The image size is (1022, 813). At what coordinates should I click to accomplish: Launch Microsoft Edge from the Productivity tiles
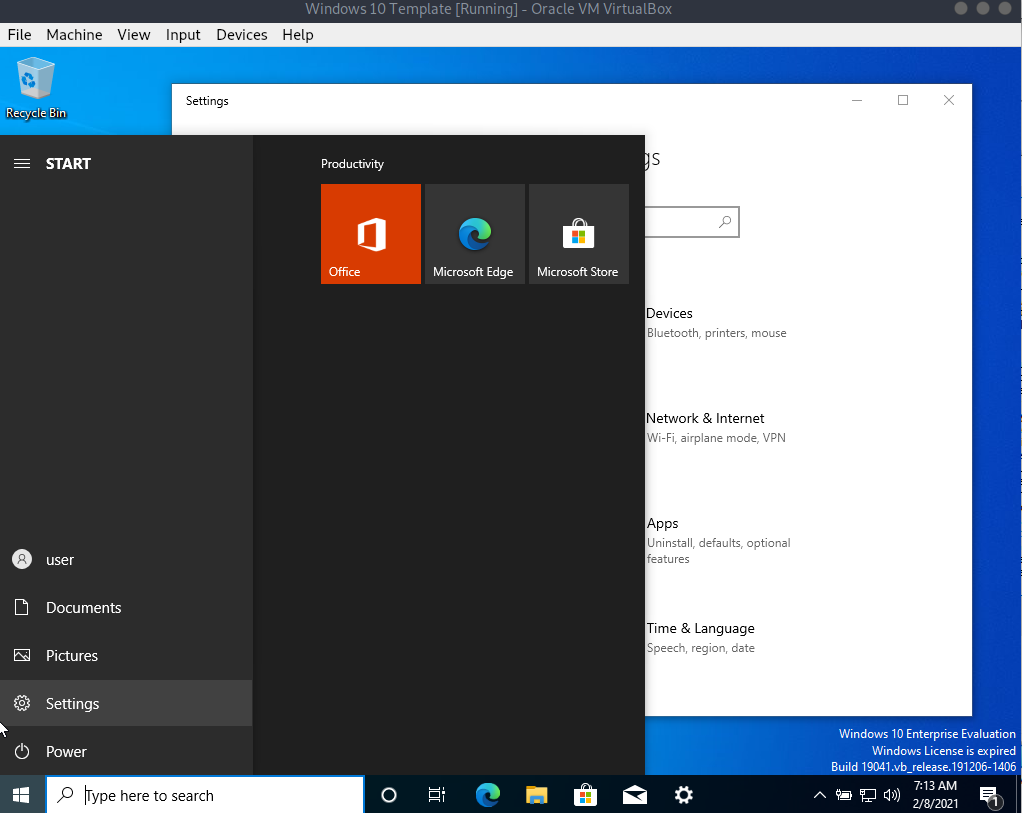[474, 233]
